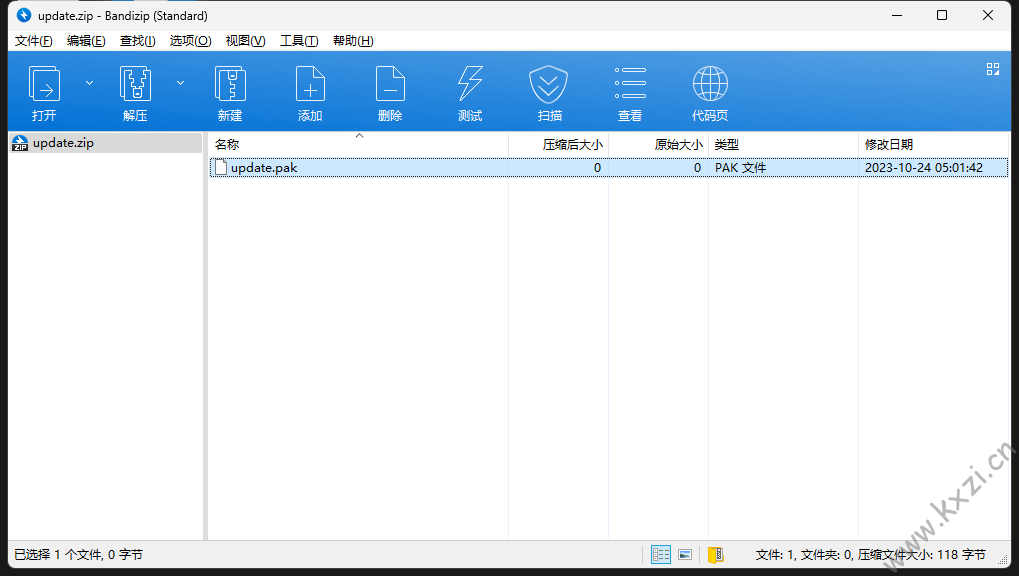The height and width of the screenshot is (576, 1019).
Task: Minimize the Bandizip window
Action: pyautogui.click(x=897, y=15)
